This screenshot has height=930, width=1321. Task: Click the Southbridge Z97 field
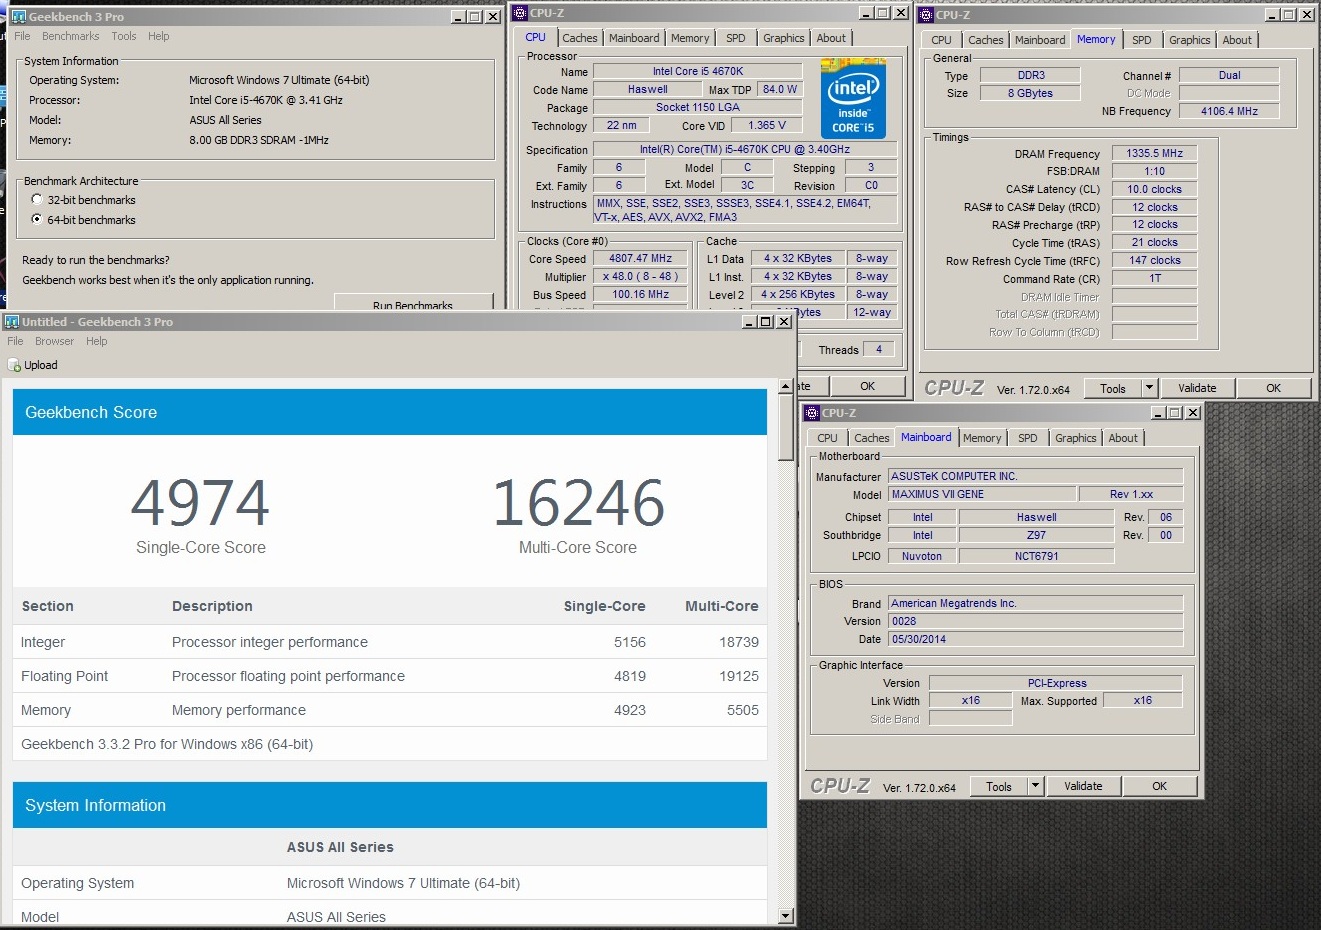(x=1036, y=535)
